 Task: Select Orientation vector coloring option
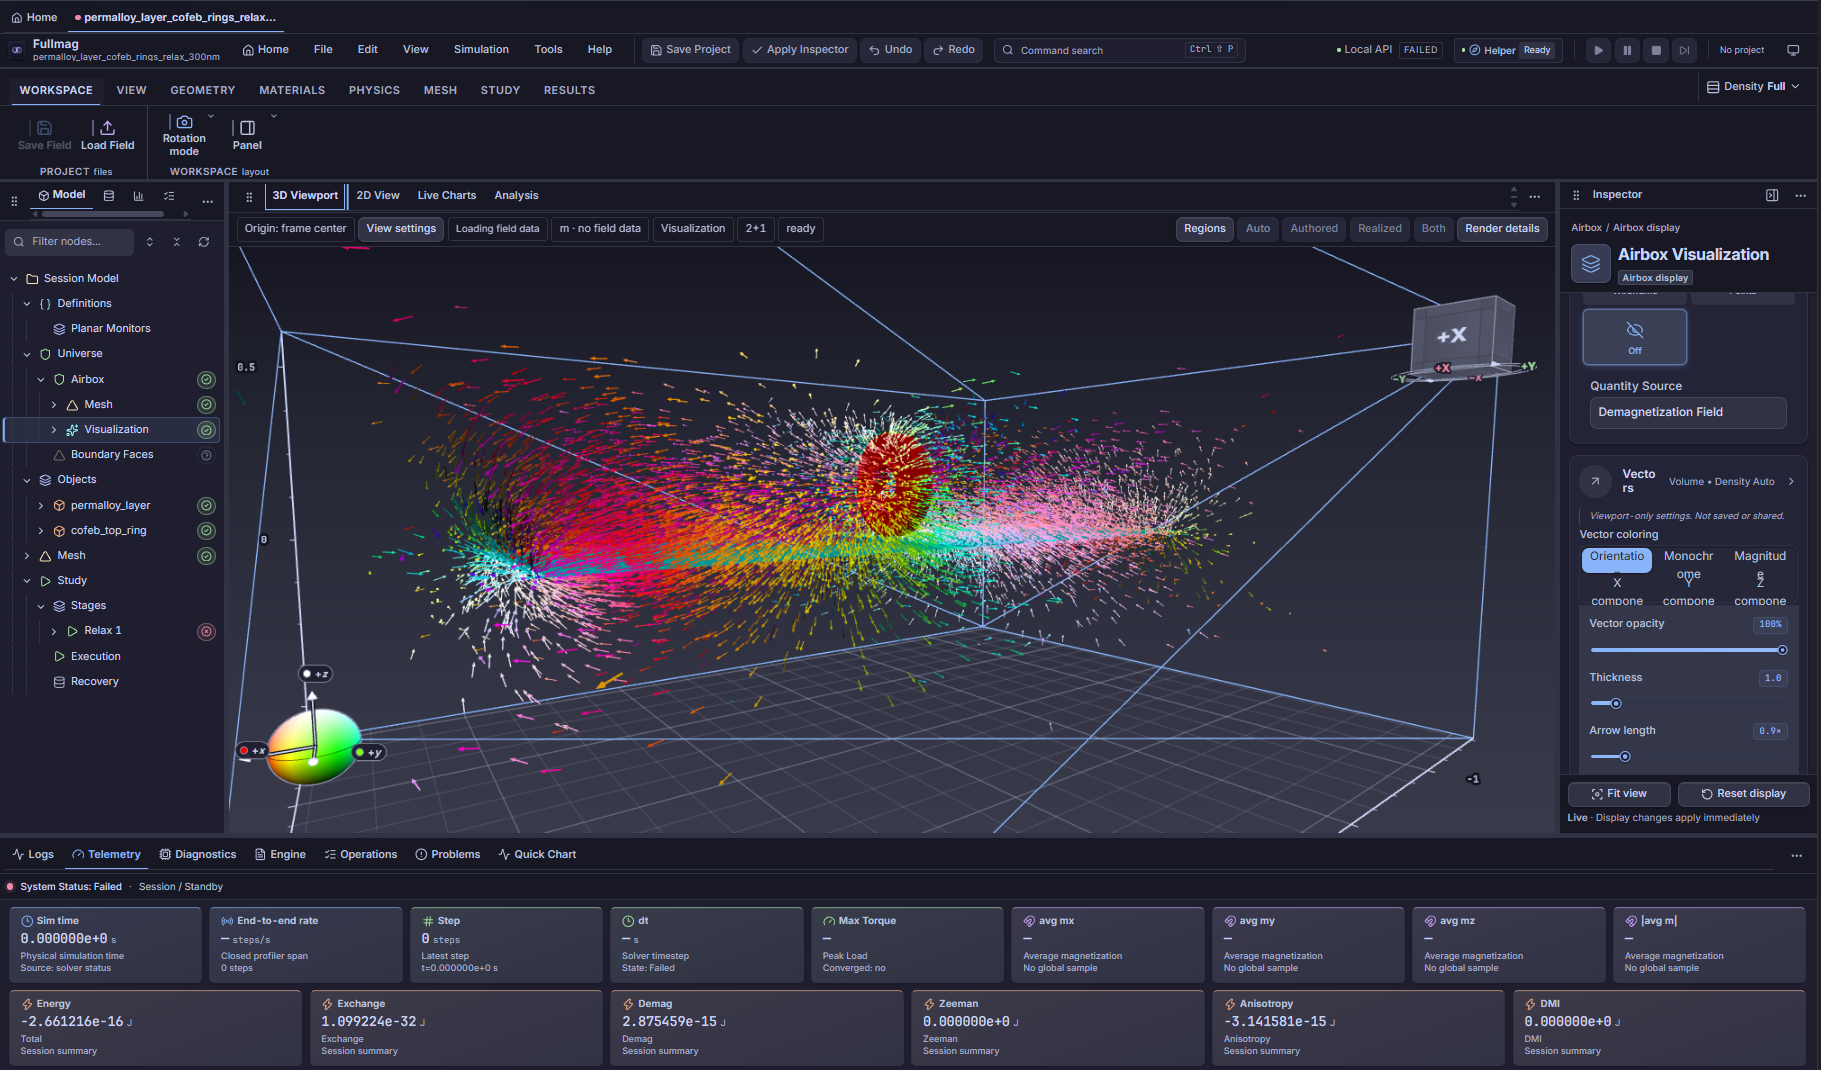[1617, 560]
